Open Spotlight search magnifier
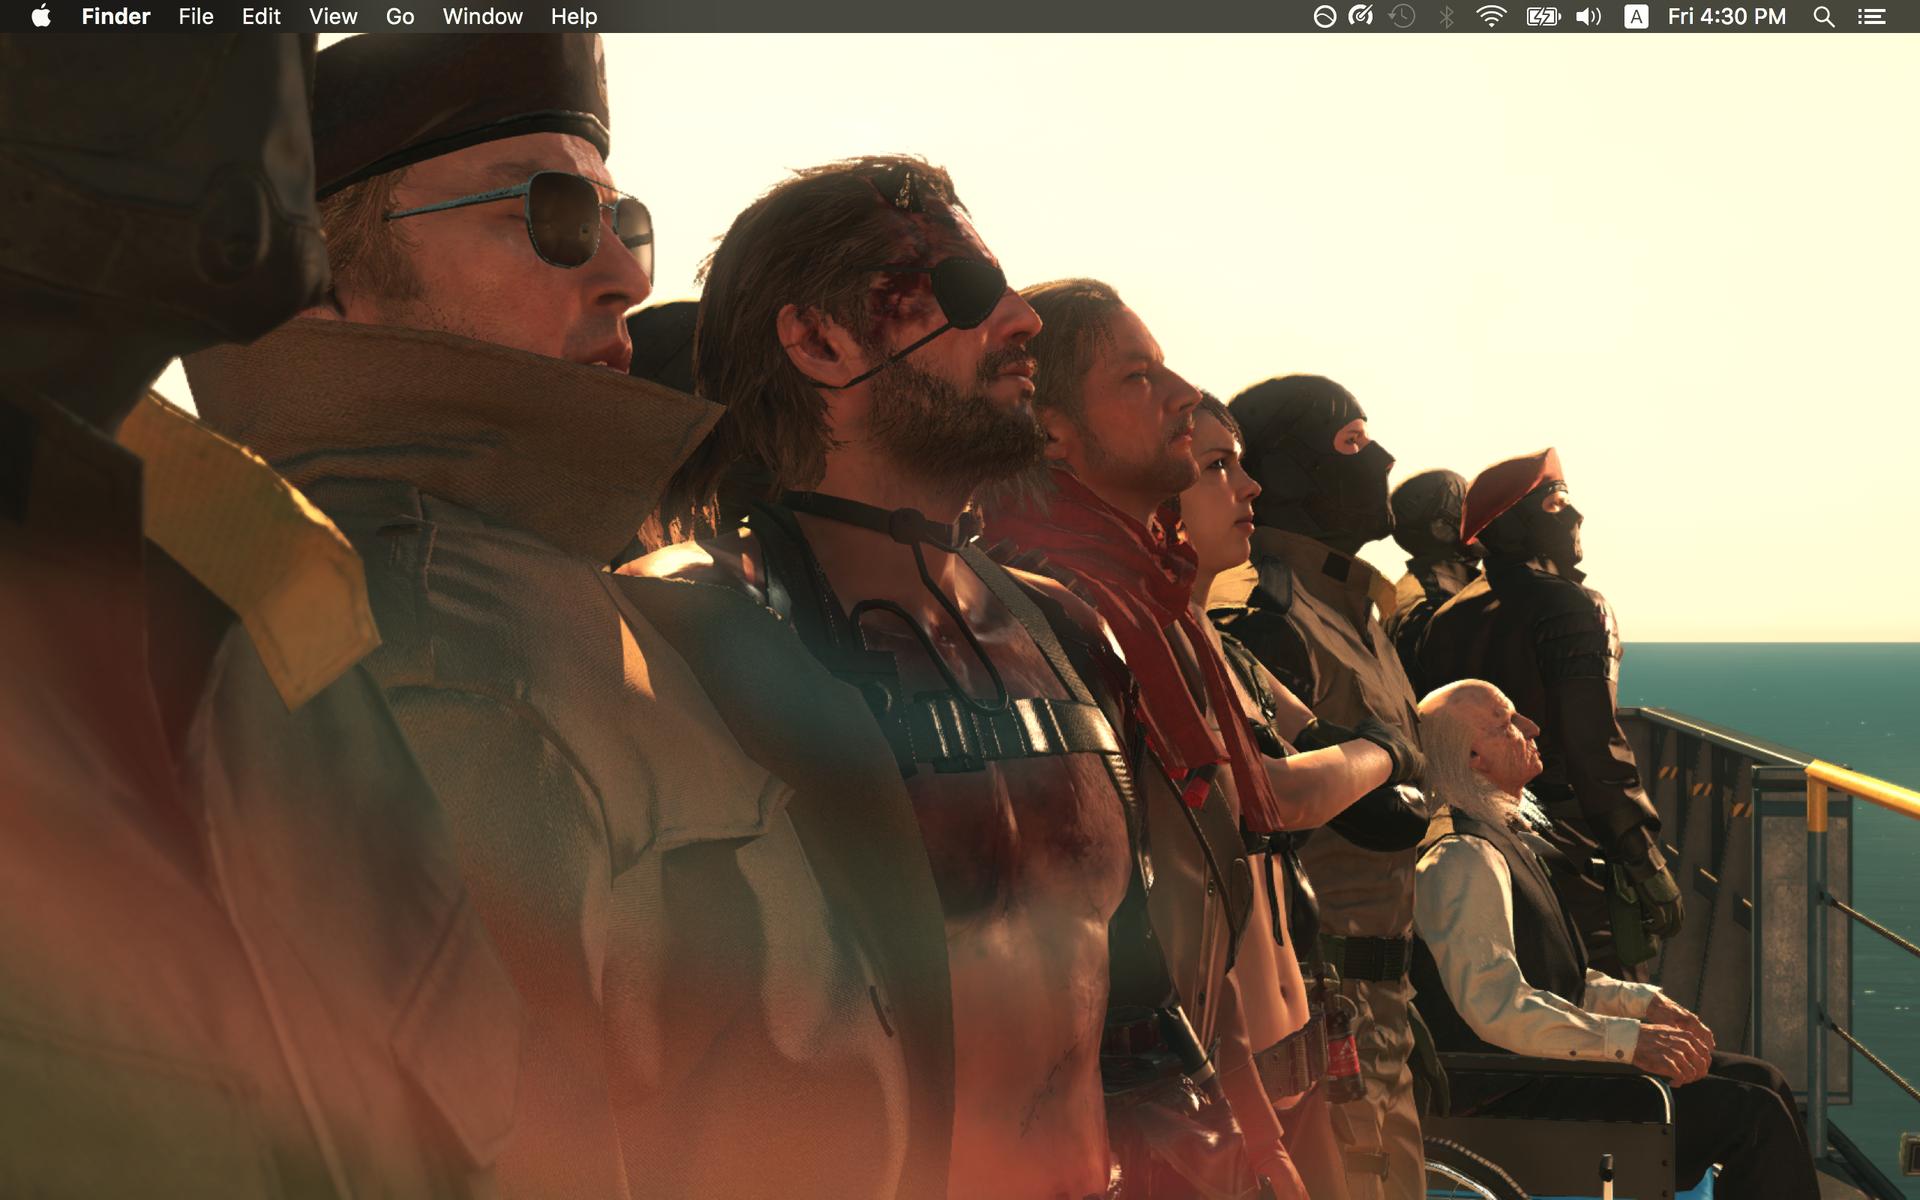 1823,16
